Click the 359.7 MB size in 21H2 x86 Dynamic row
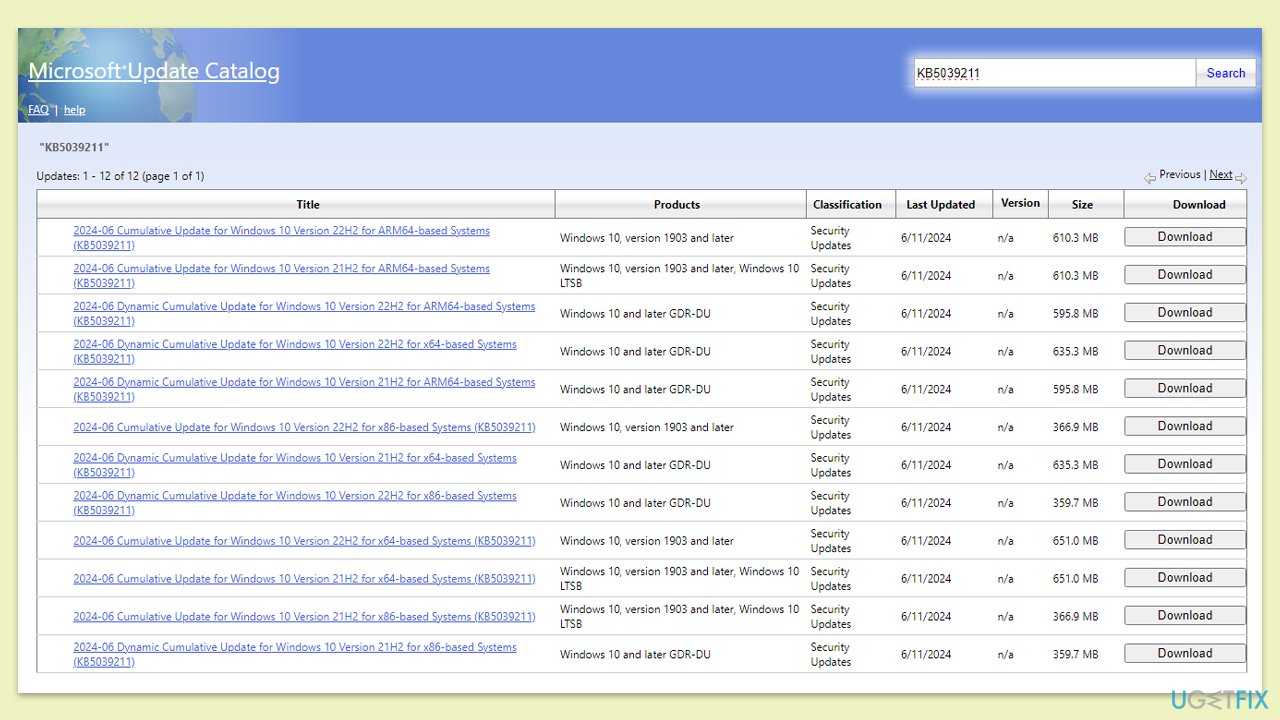This screenshot has width=1280, height=720. (1075, 655)
